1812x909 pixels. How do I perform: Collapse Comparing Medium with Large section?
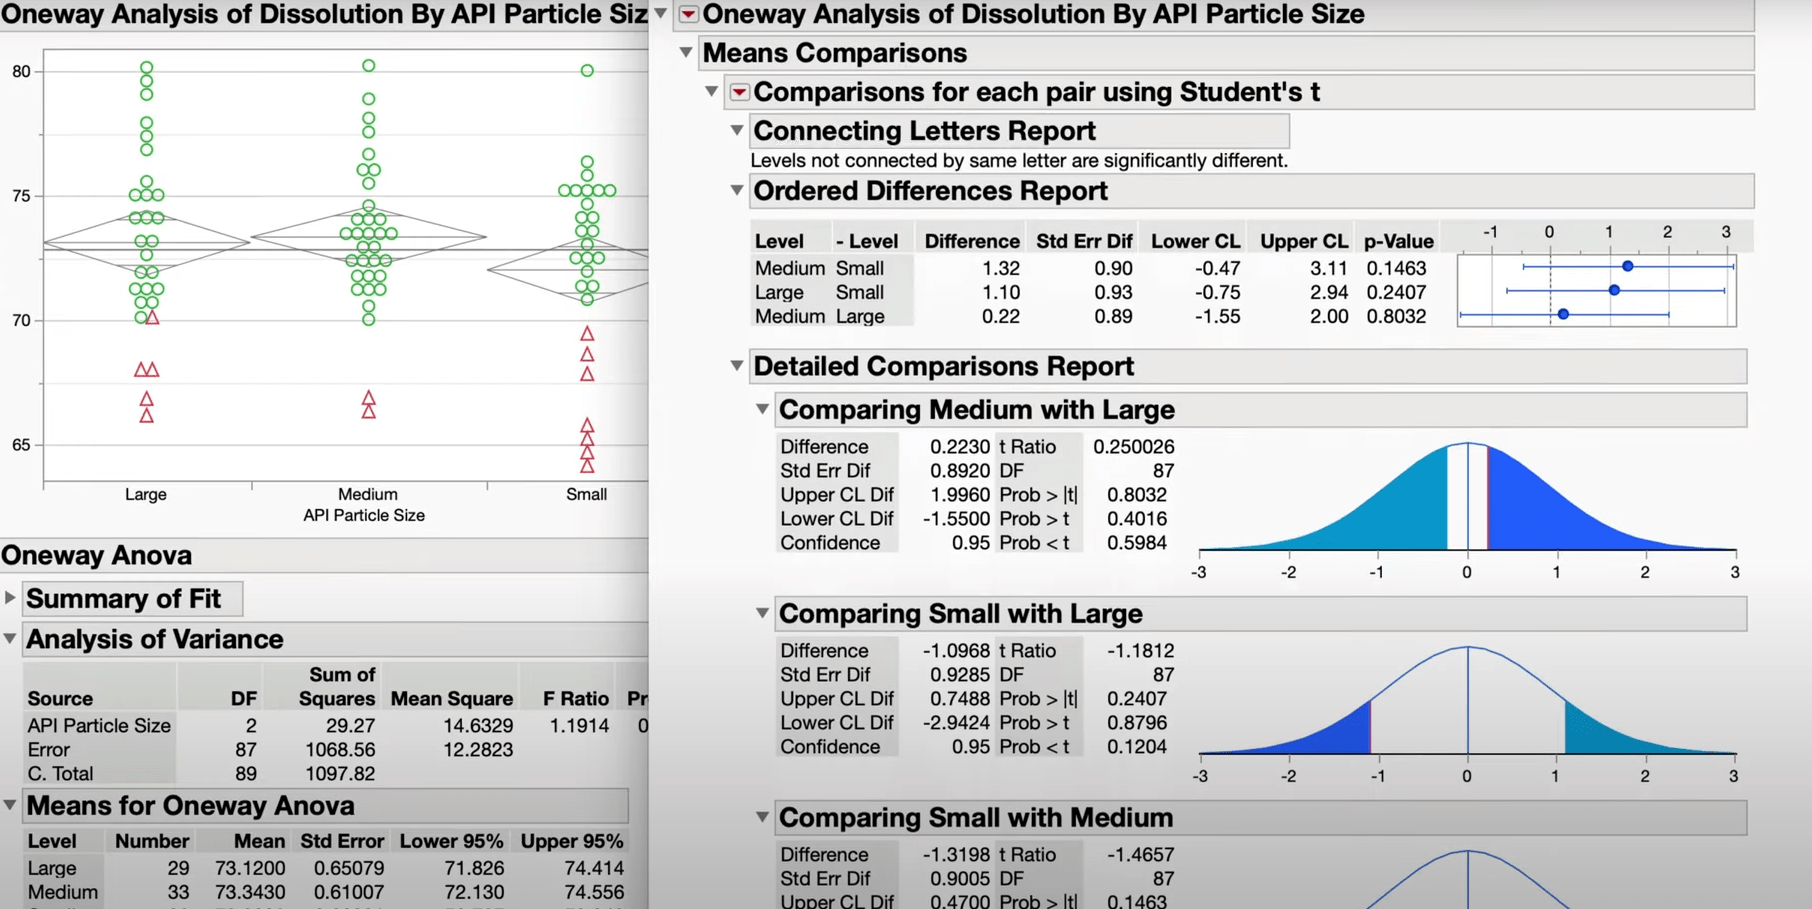[762, 409]
